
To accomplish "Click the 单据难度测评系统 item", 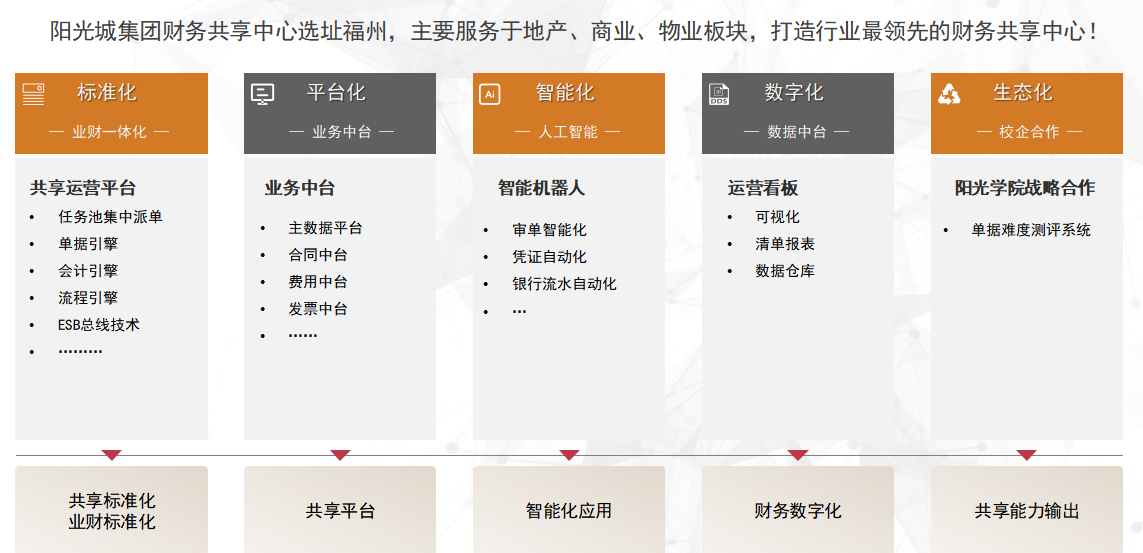I will [1031, 230].
